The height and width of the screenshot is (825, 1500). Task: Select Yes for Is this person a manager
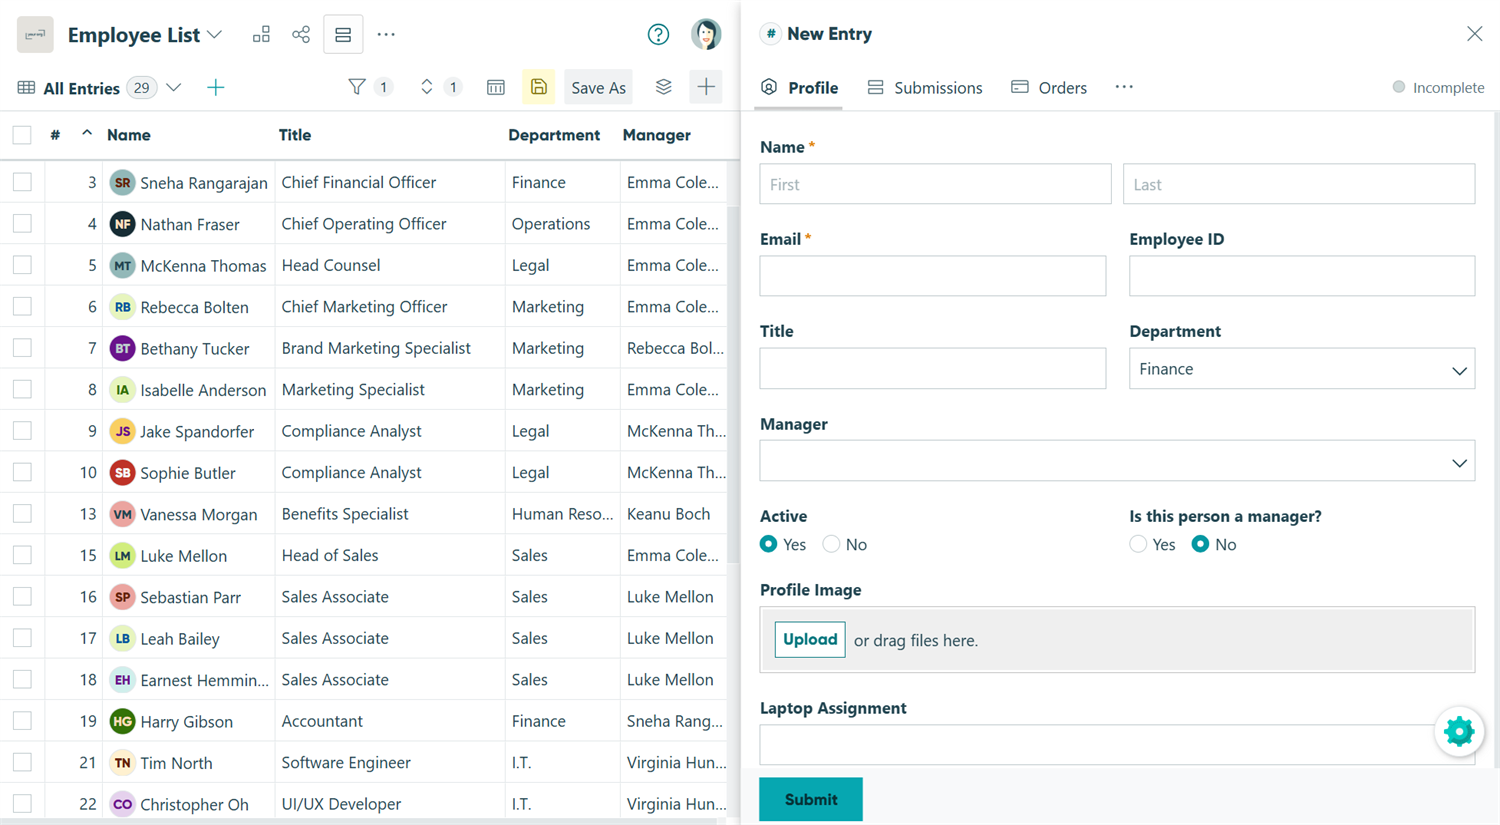click(1138, 544)
